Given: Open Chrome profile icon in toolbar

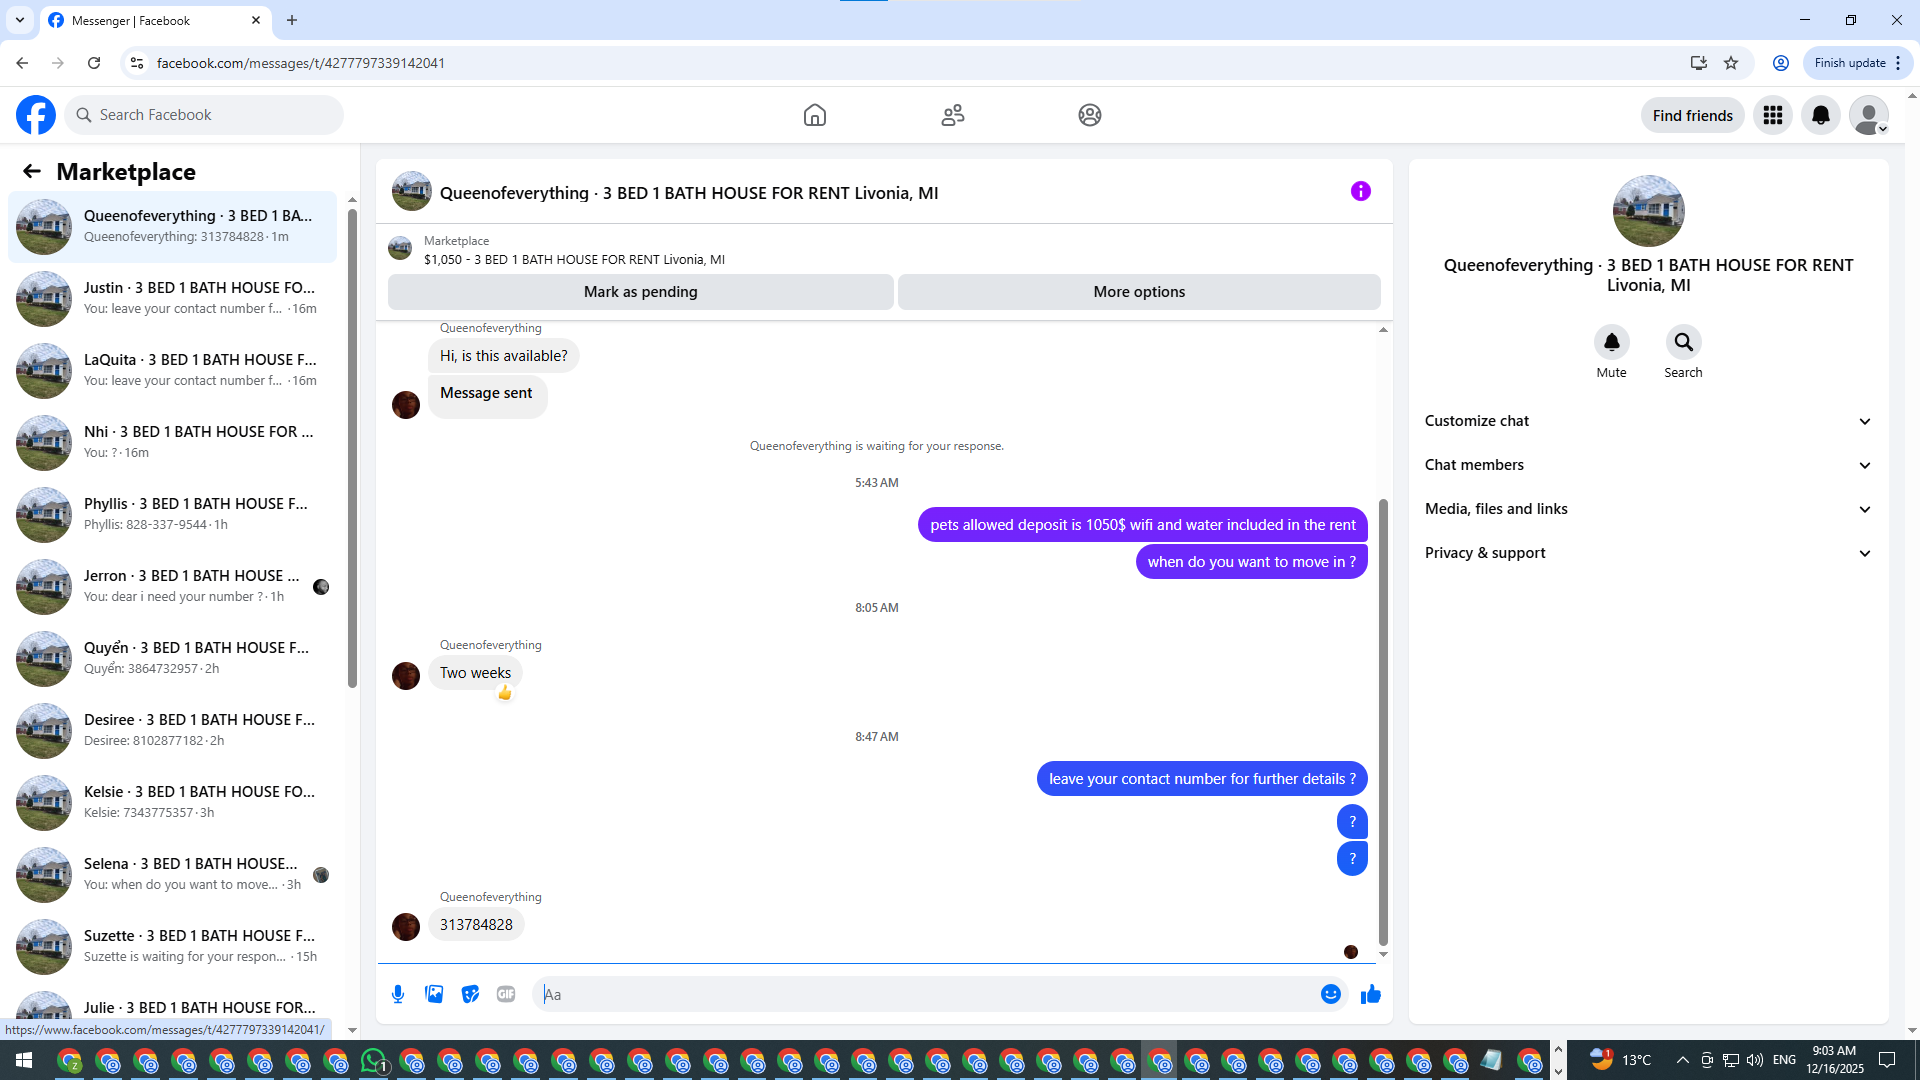Looking at the screenshot, I should coord(1781,63).
